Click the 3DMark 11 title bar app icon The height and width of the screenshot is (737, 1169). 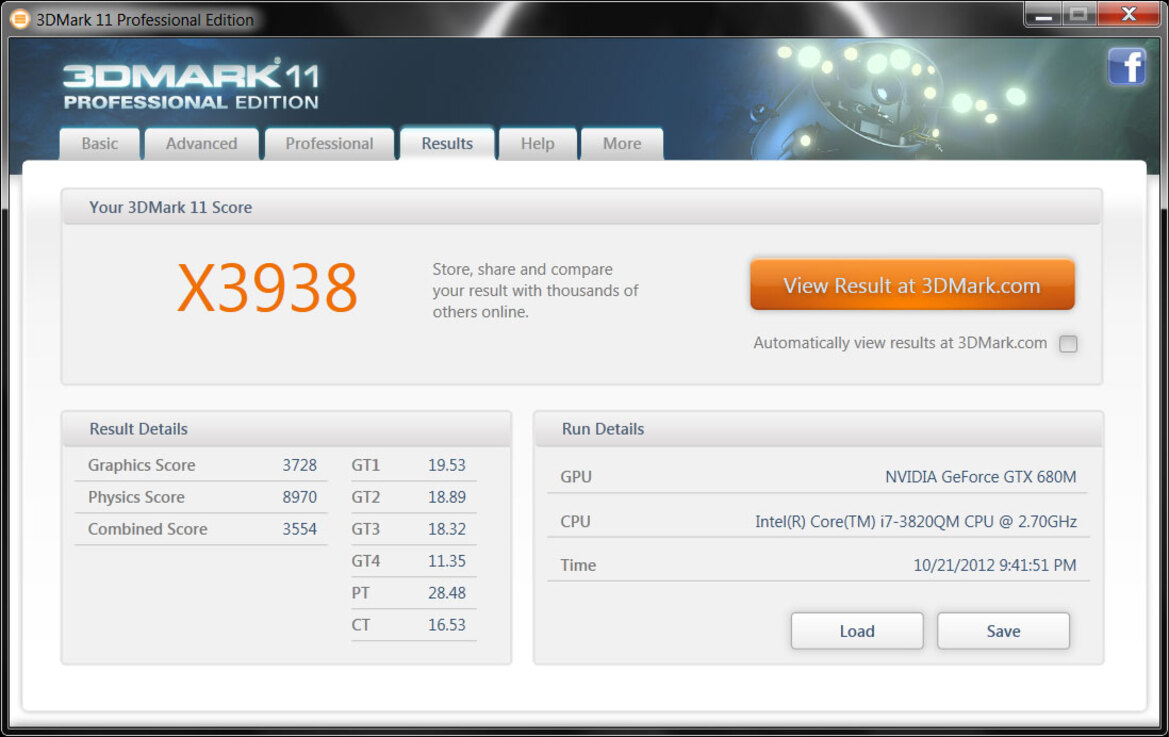click(x=19, y=19)
